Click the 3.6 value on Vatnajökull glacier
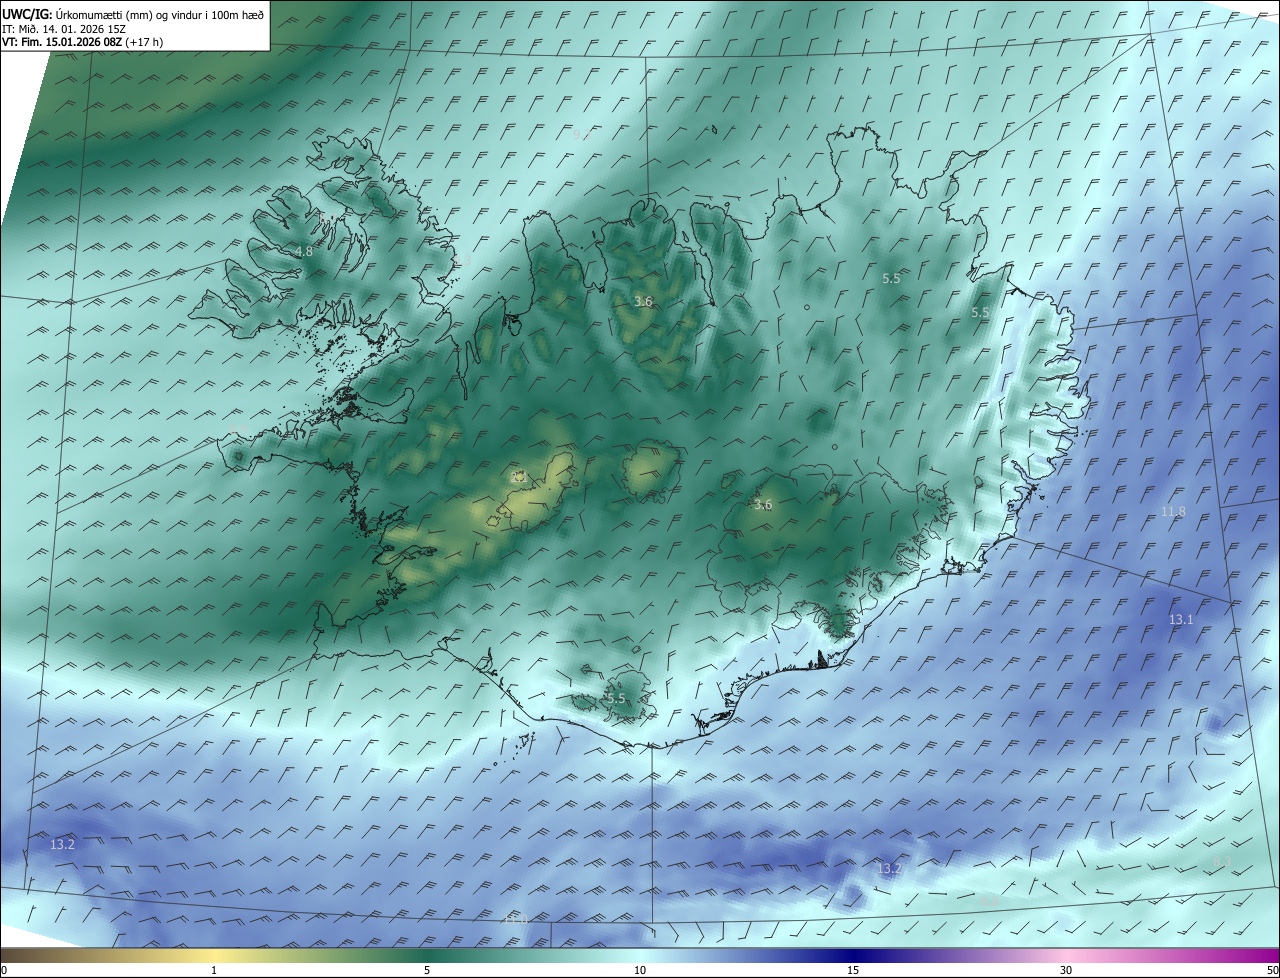 (x=763, y=505)
